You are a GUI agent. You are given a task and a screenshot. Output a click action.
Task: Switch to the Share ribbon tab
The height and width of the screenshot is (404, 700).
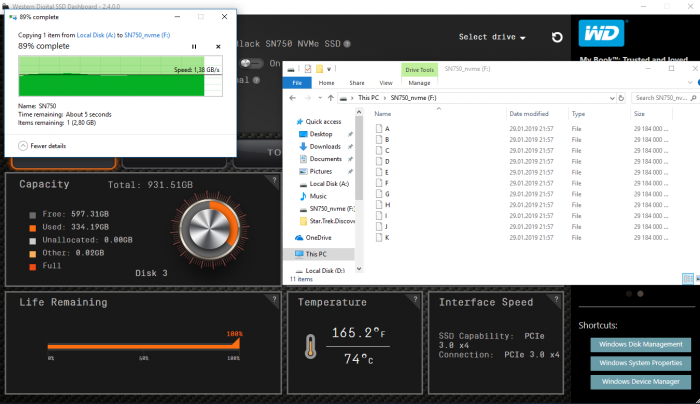click(357, 83)
